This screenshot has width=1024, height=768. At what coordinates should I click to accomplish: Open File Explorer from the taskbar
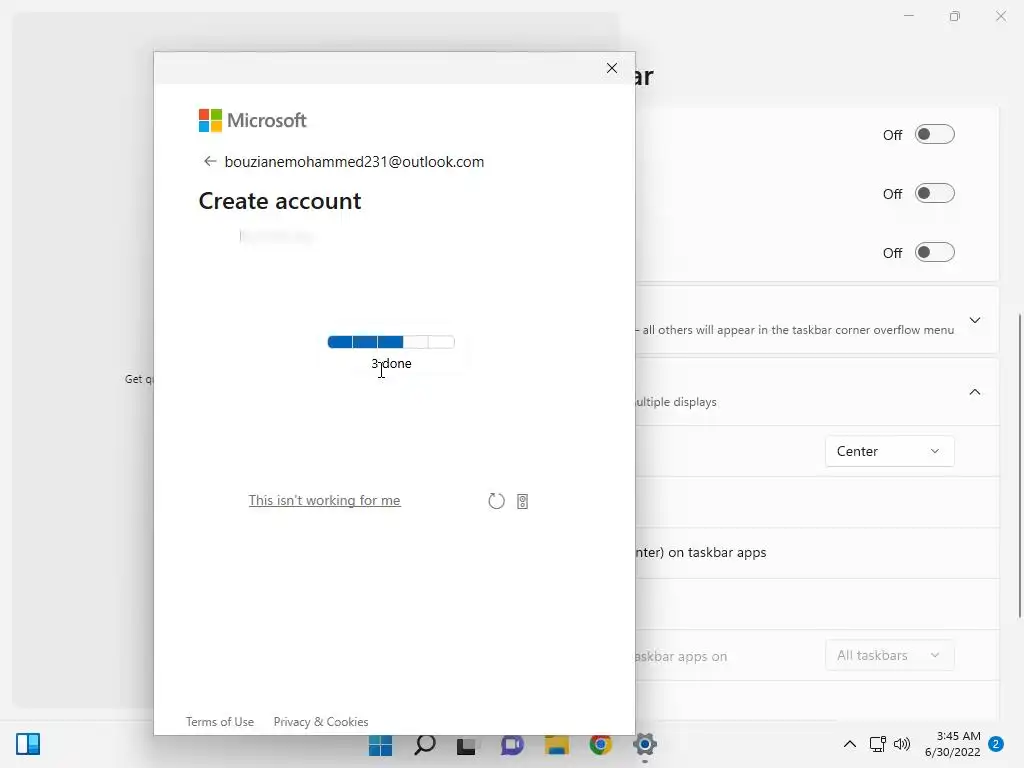[557, 744]
